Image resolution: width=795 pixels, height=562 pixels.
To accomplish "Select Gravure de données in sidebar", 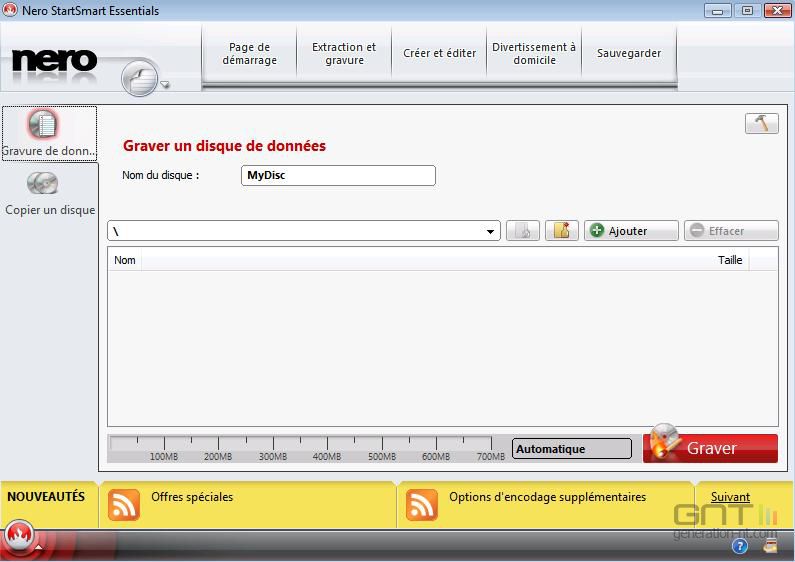I will pos(49,133).
